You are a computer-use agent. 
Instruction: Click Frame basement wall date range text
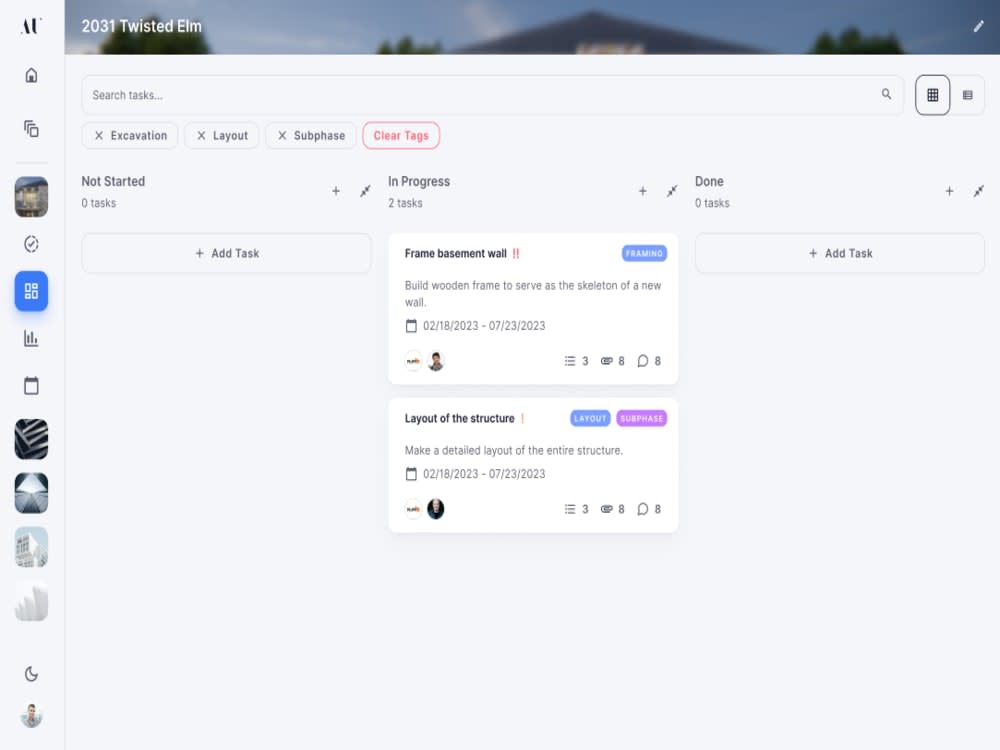coord(484,326)
